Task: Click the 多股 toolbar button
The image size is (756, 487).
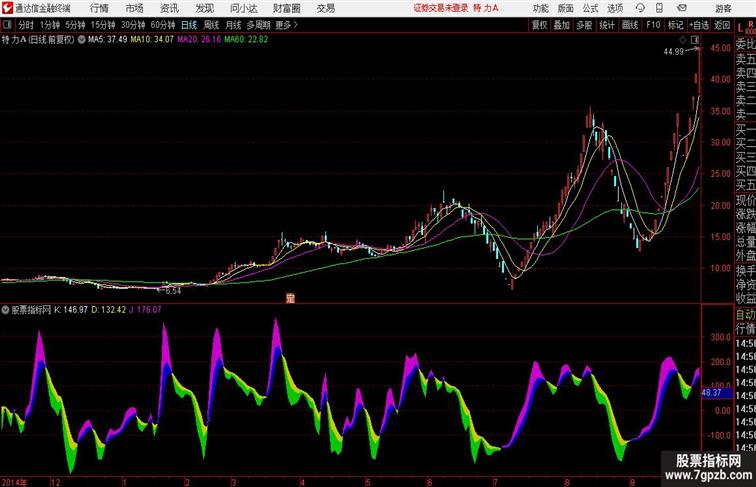Action: 584,25
